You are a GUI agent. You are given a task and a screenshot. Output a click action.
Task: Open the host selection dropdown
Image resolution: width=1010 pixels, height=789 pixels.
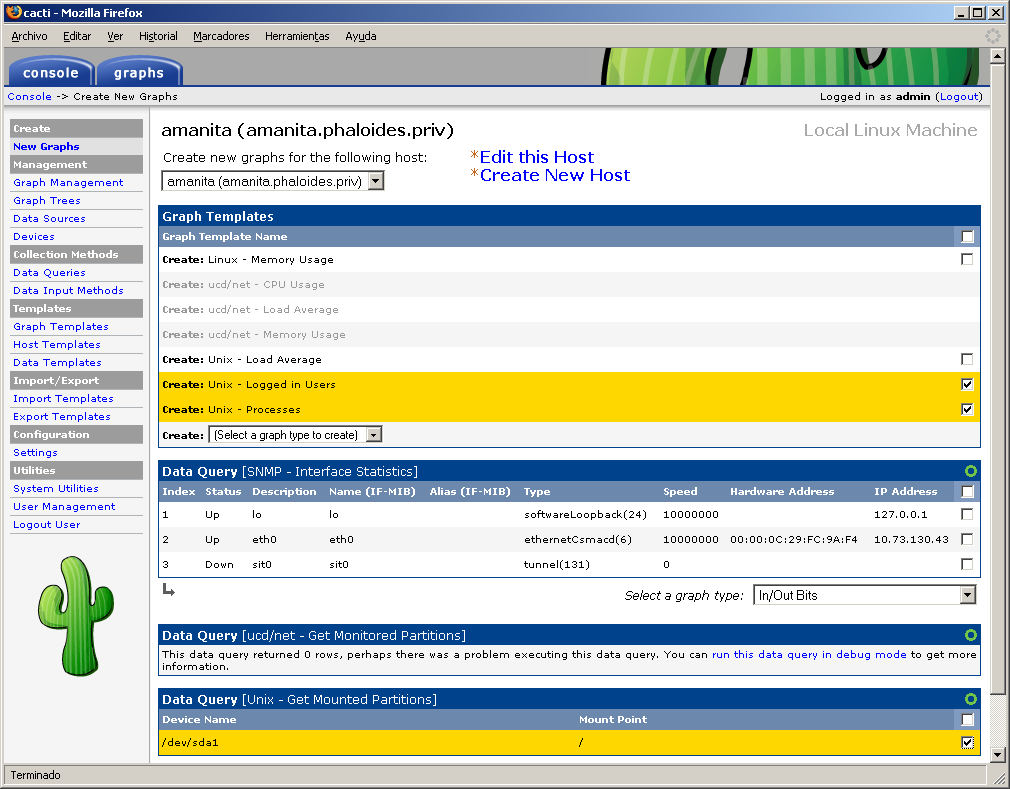coord(272,181)
